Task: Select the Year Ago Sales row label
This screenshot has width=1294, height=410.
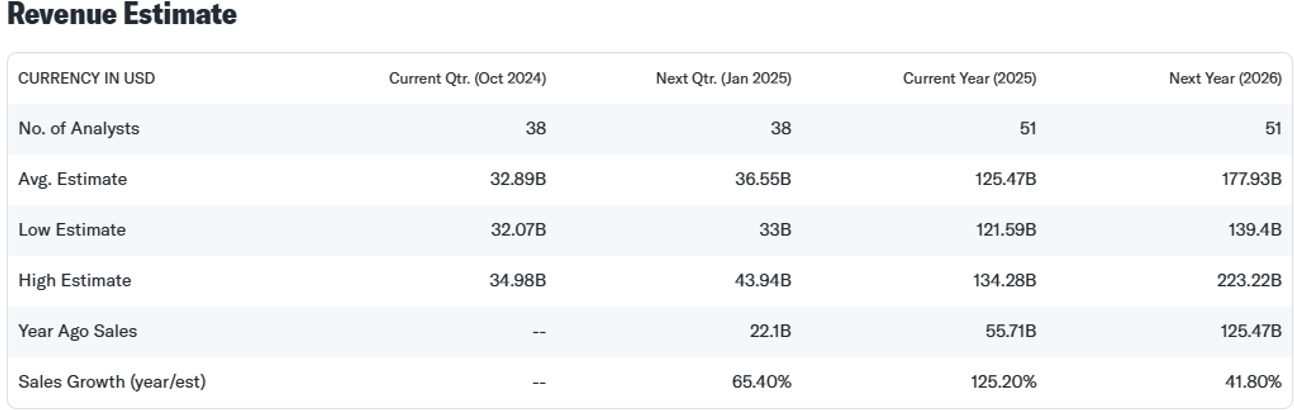Action: (x=77, y=331)
